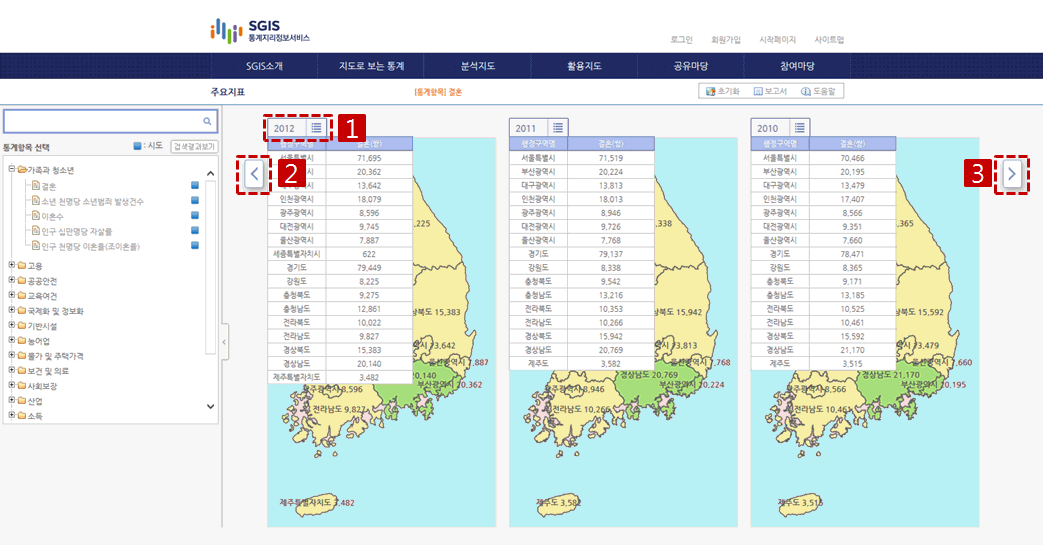Collapse the left panel with the side handle

(x=224, y=342)
